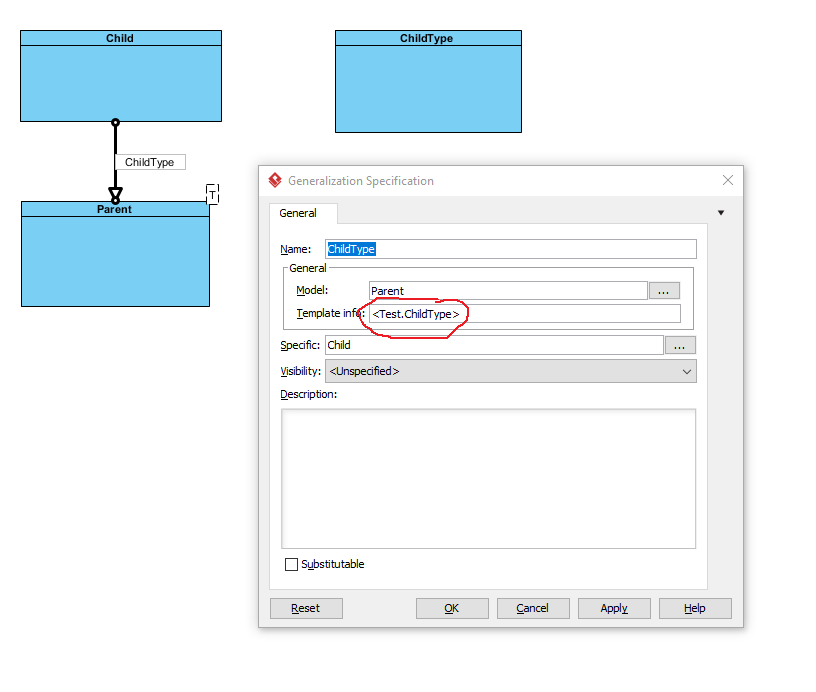This screenshot has width=816, height=692.
Task: Click the connector endpoint circle under Child
Action: (x=115, y=123)
